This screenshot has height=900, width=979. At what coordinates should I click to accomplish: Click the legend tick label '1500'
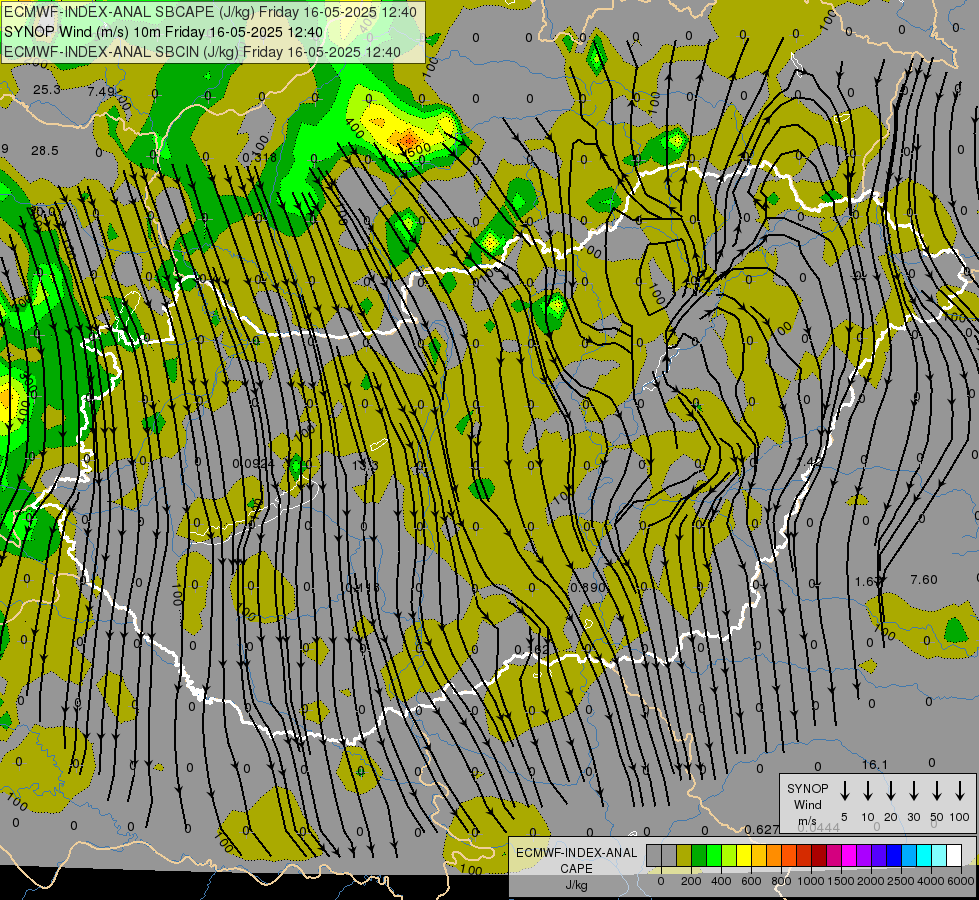click(x=841, y=881)
